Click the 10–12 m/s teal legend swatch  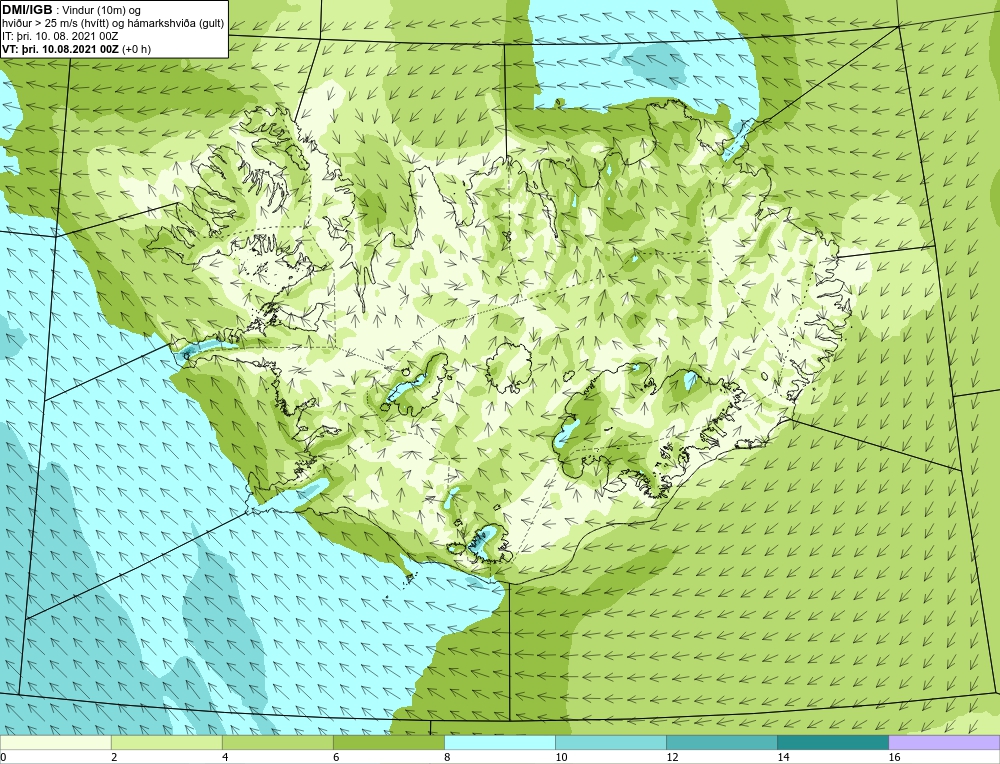(610, 742)
